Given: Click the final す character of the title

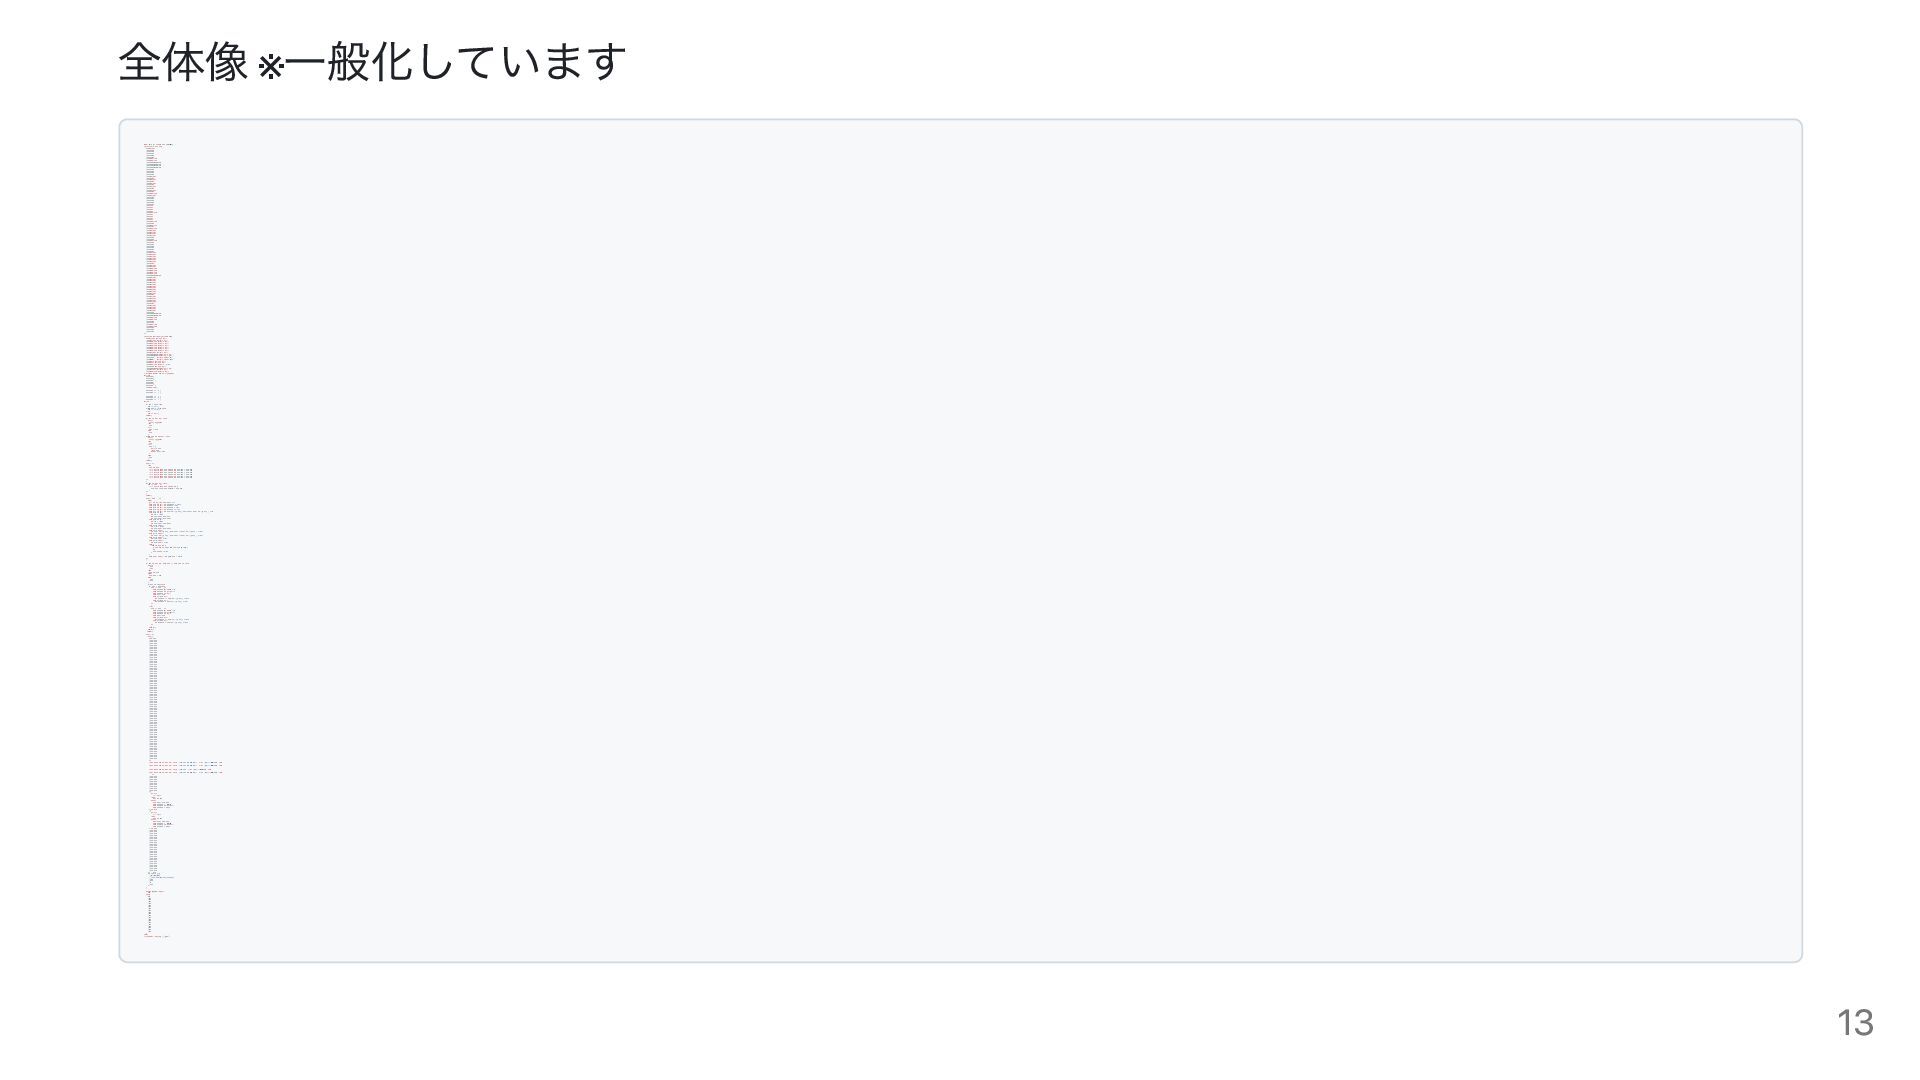Looking at the screenshot, I should click(606, 62).
